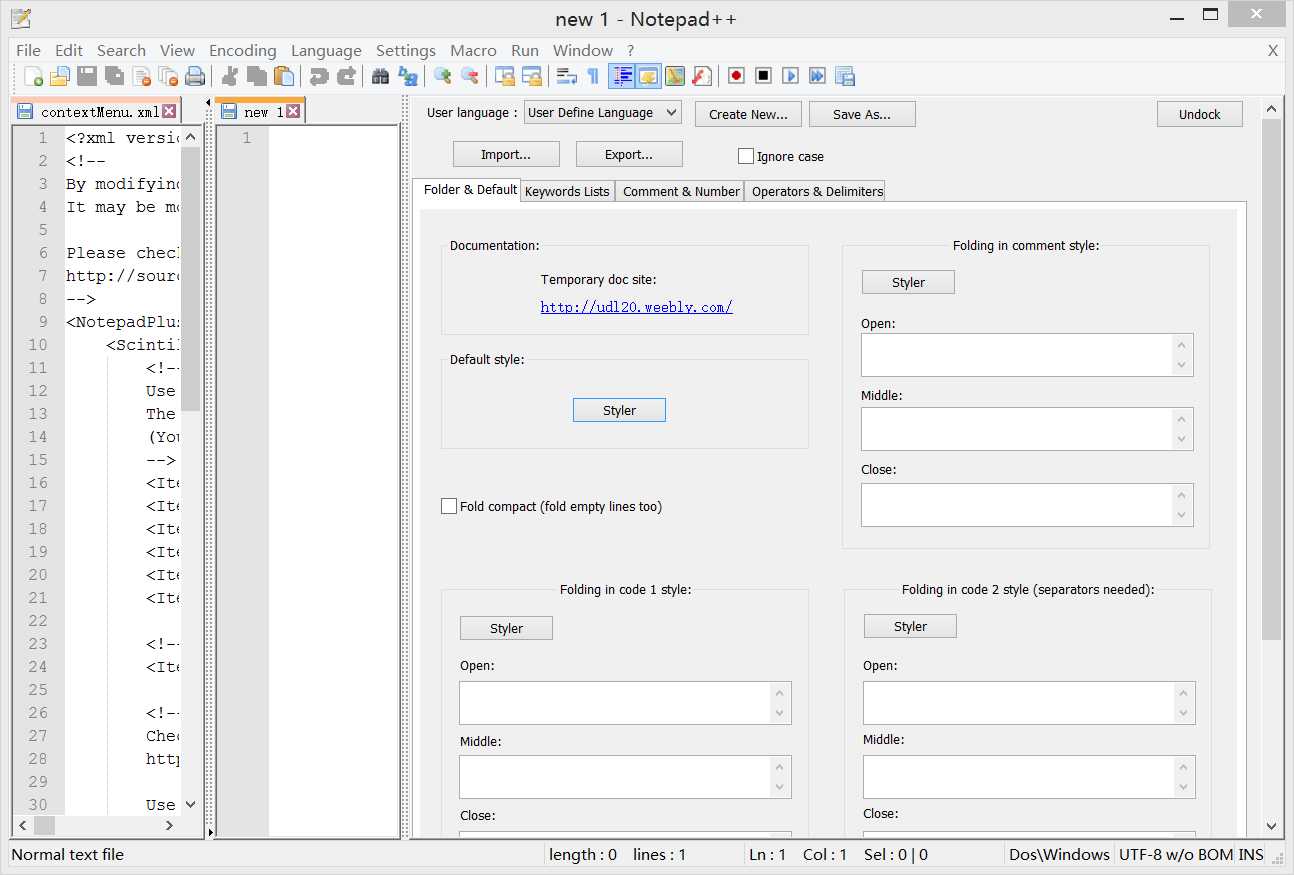
Task: Close the contextMenu.xml tab with its X
Action: click(169, 111)
